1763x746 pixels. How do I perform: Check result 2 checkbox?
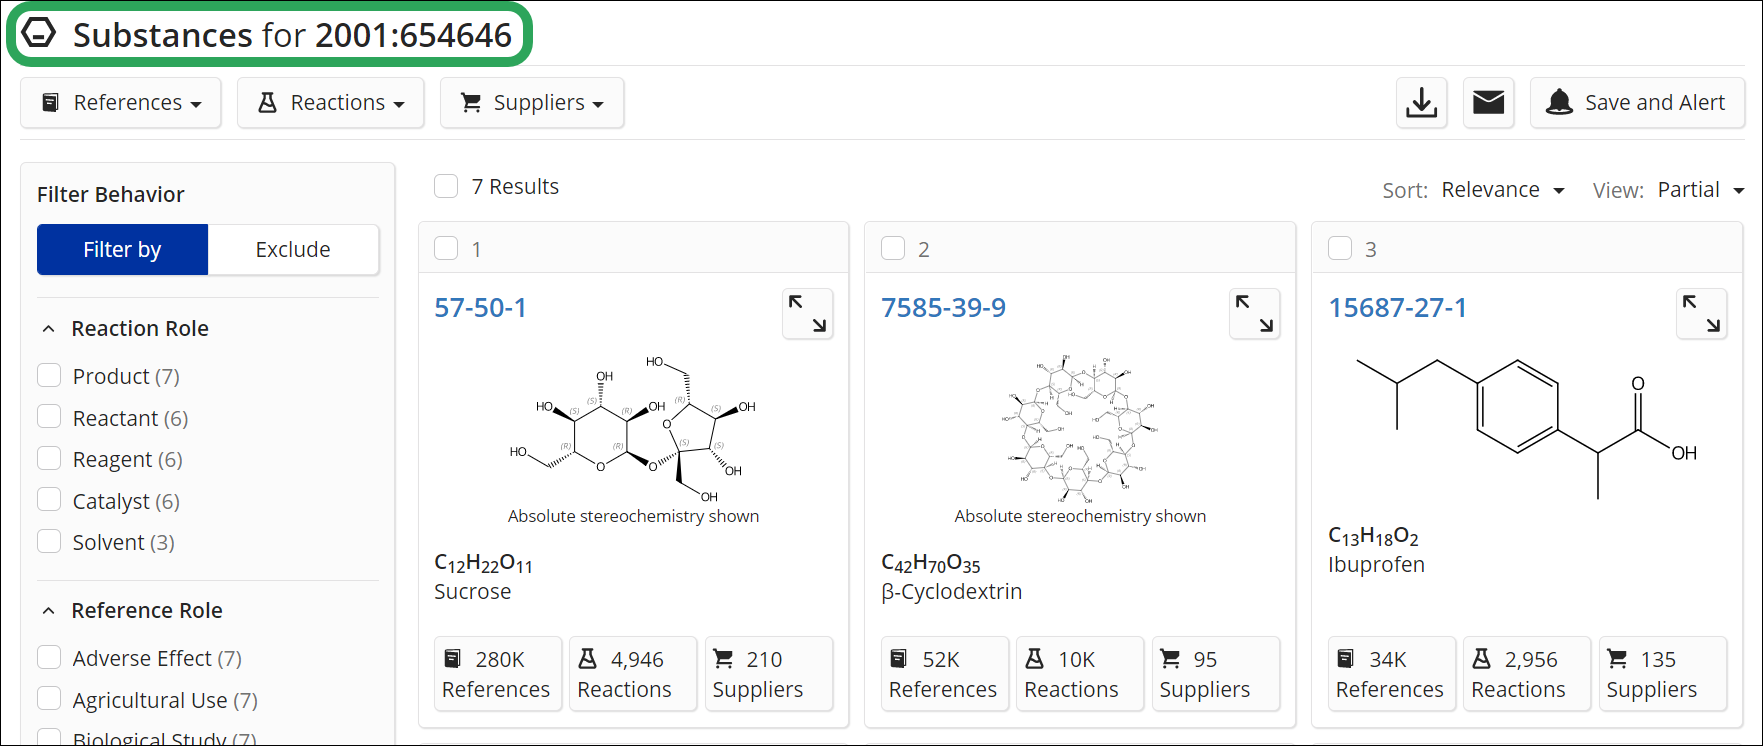[893, 248]
